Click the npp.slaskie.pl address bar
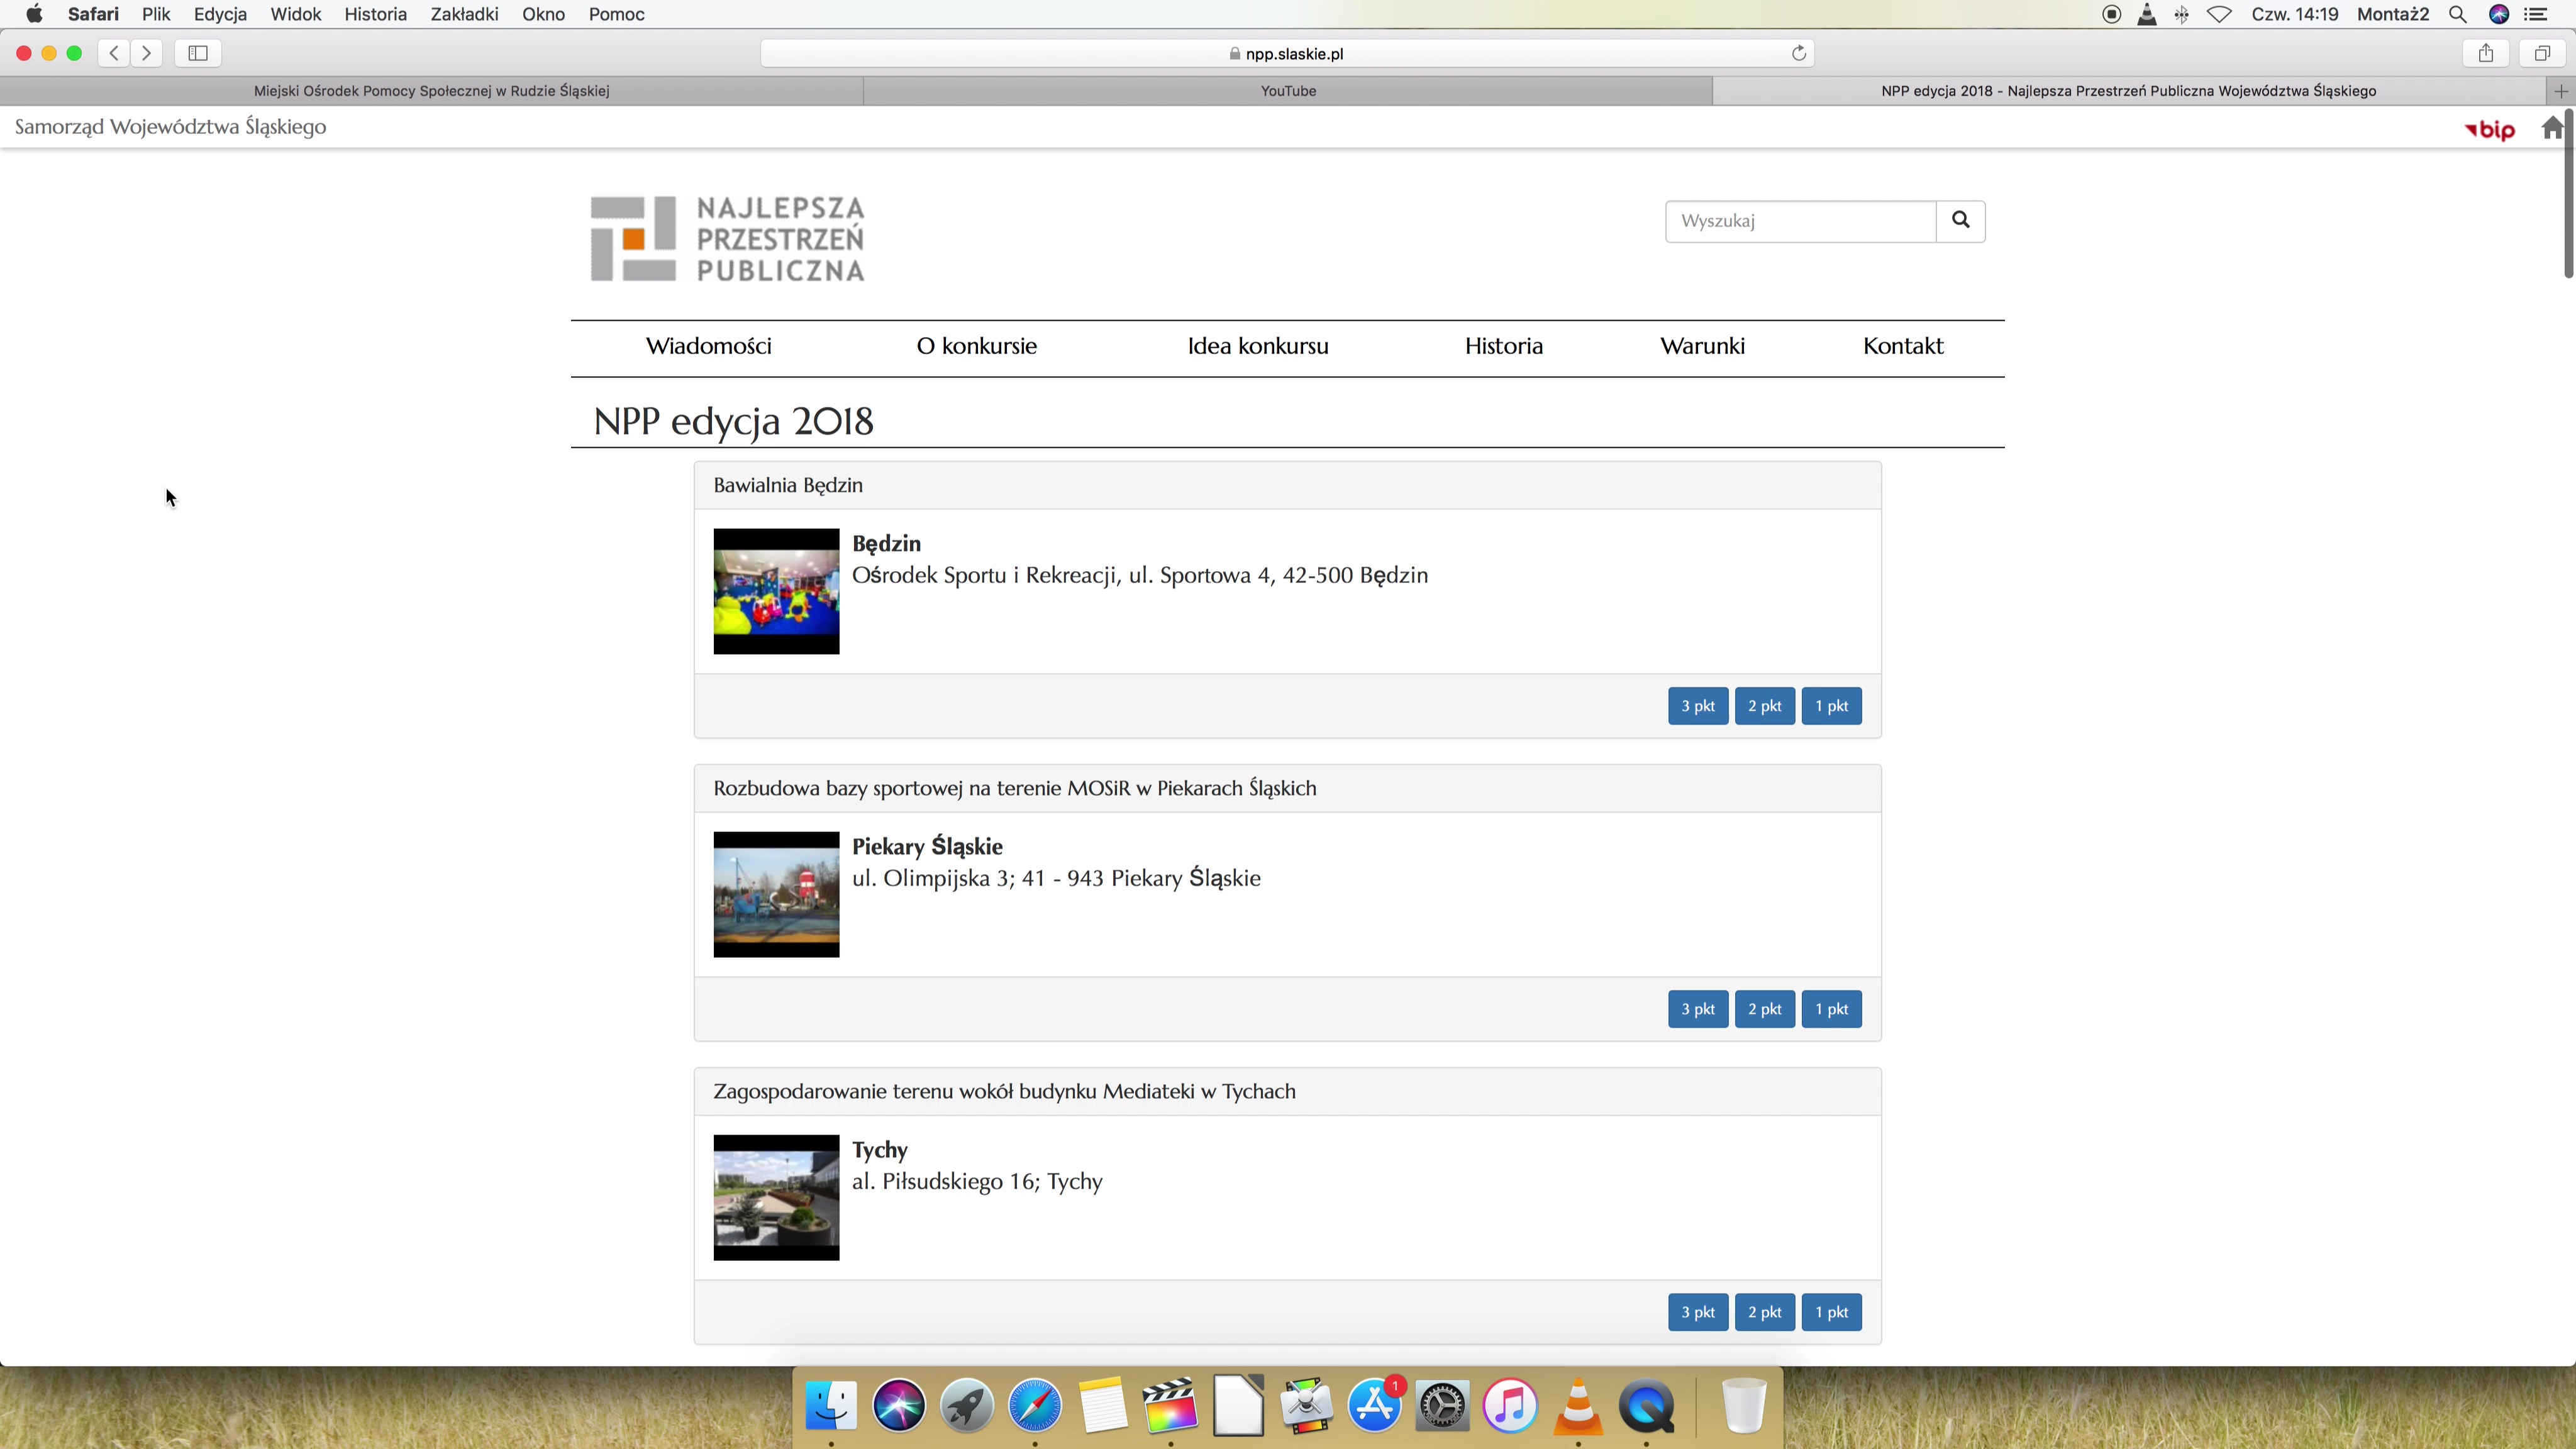 click(1287, 53)
